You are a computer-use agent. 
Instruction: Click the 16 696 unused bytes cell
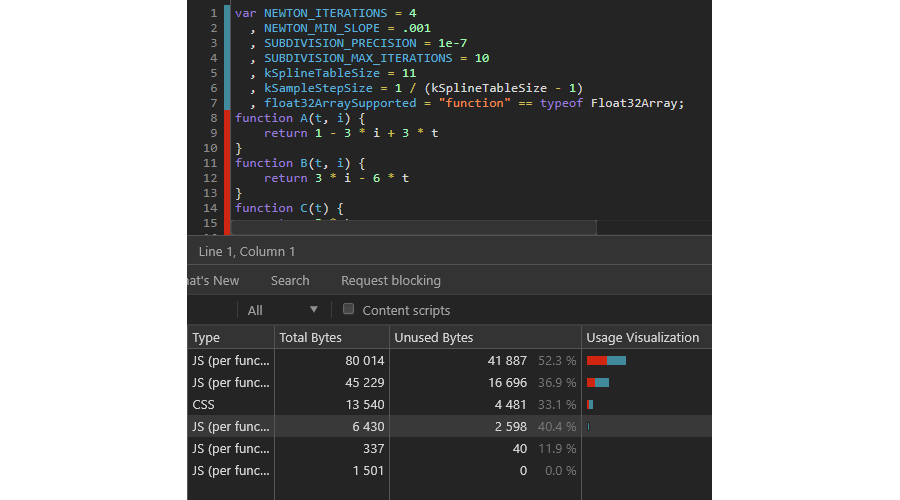[x=507, y=382]
